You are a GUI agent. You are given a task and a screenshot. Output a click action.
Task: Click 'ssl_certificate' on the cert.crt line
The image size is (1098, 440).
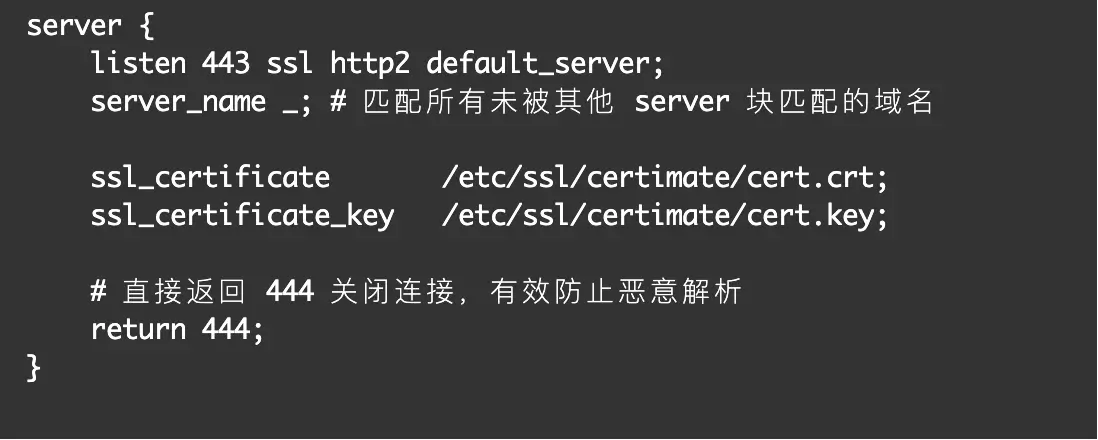coord(210,178)
